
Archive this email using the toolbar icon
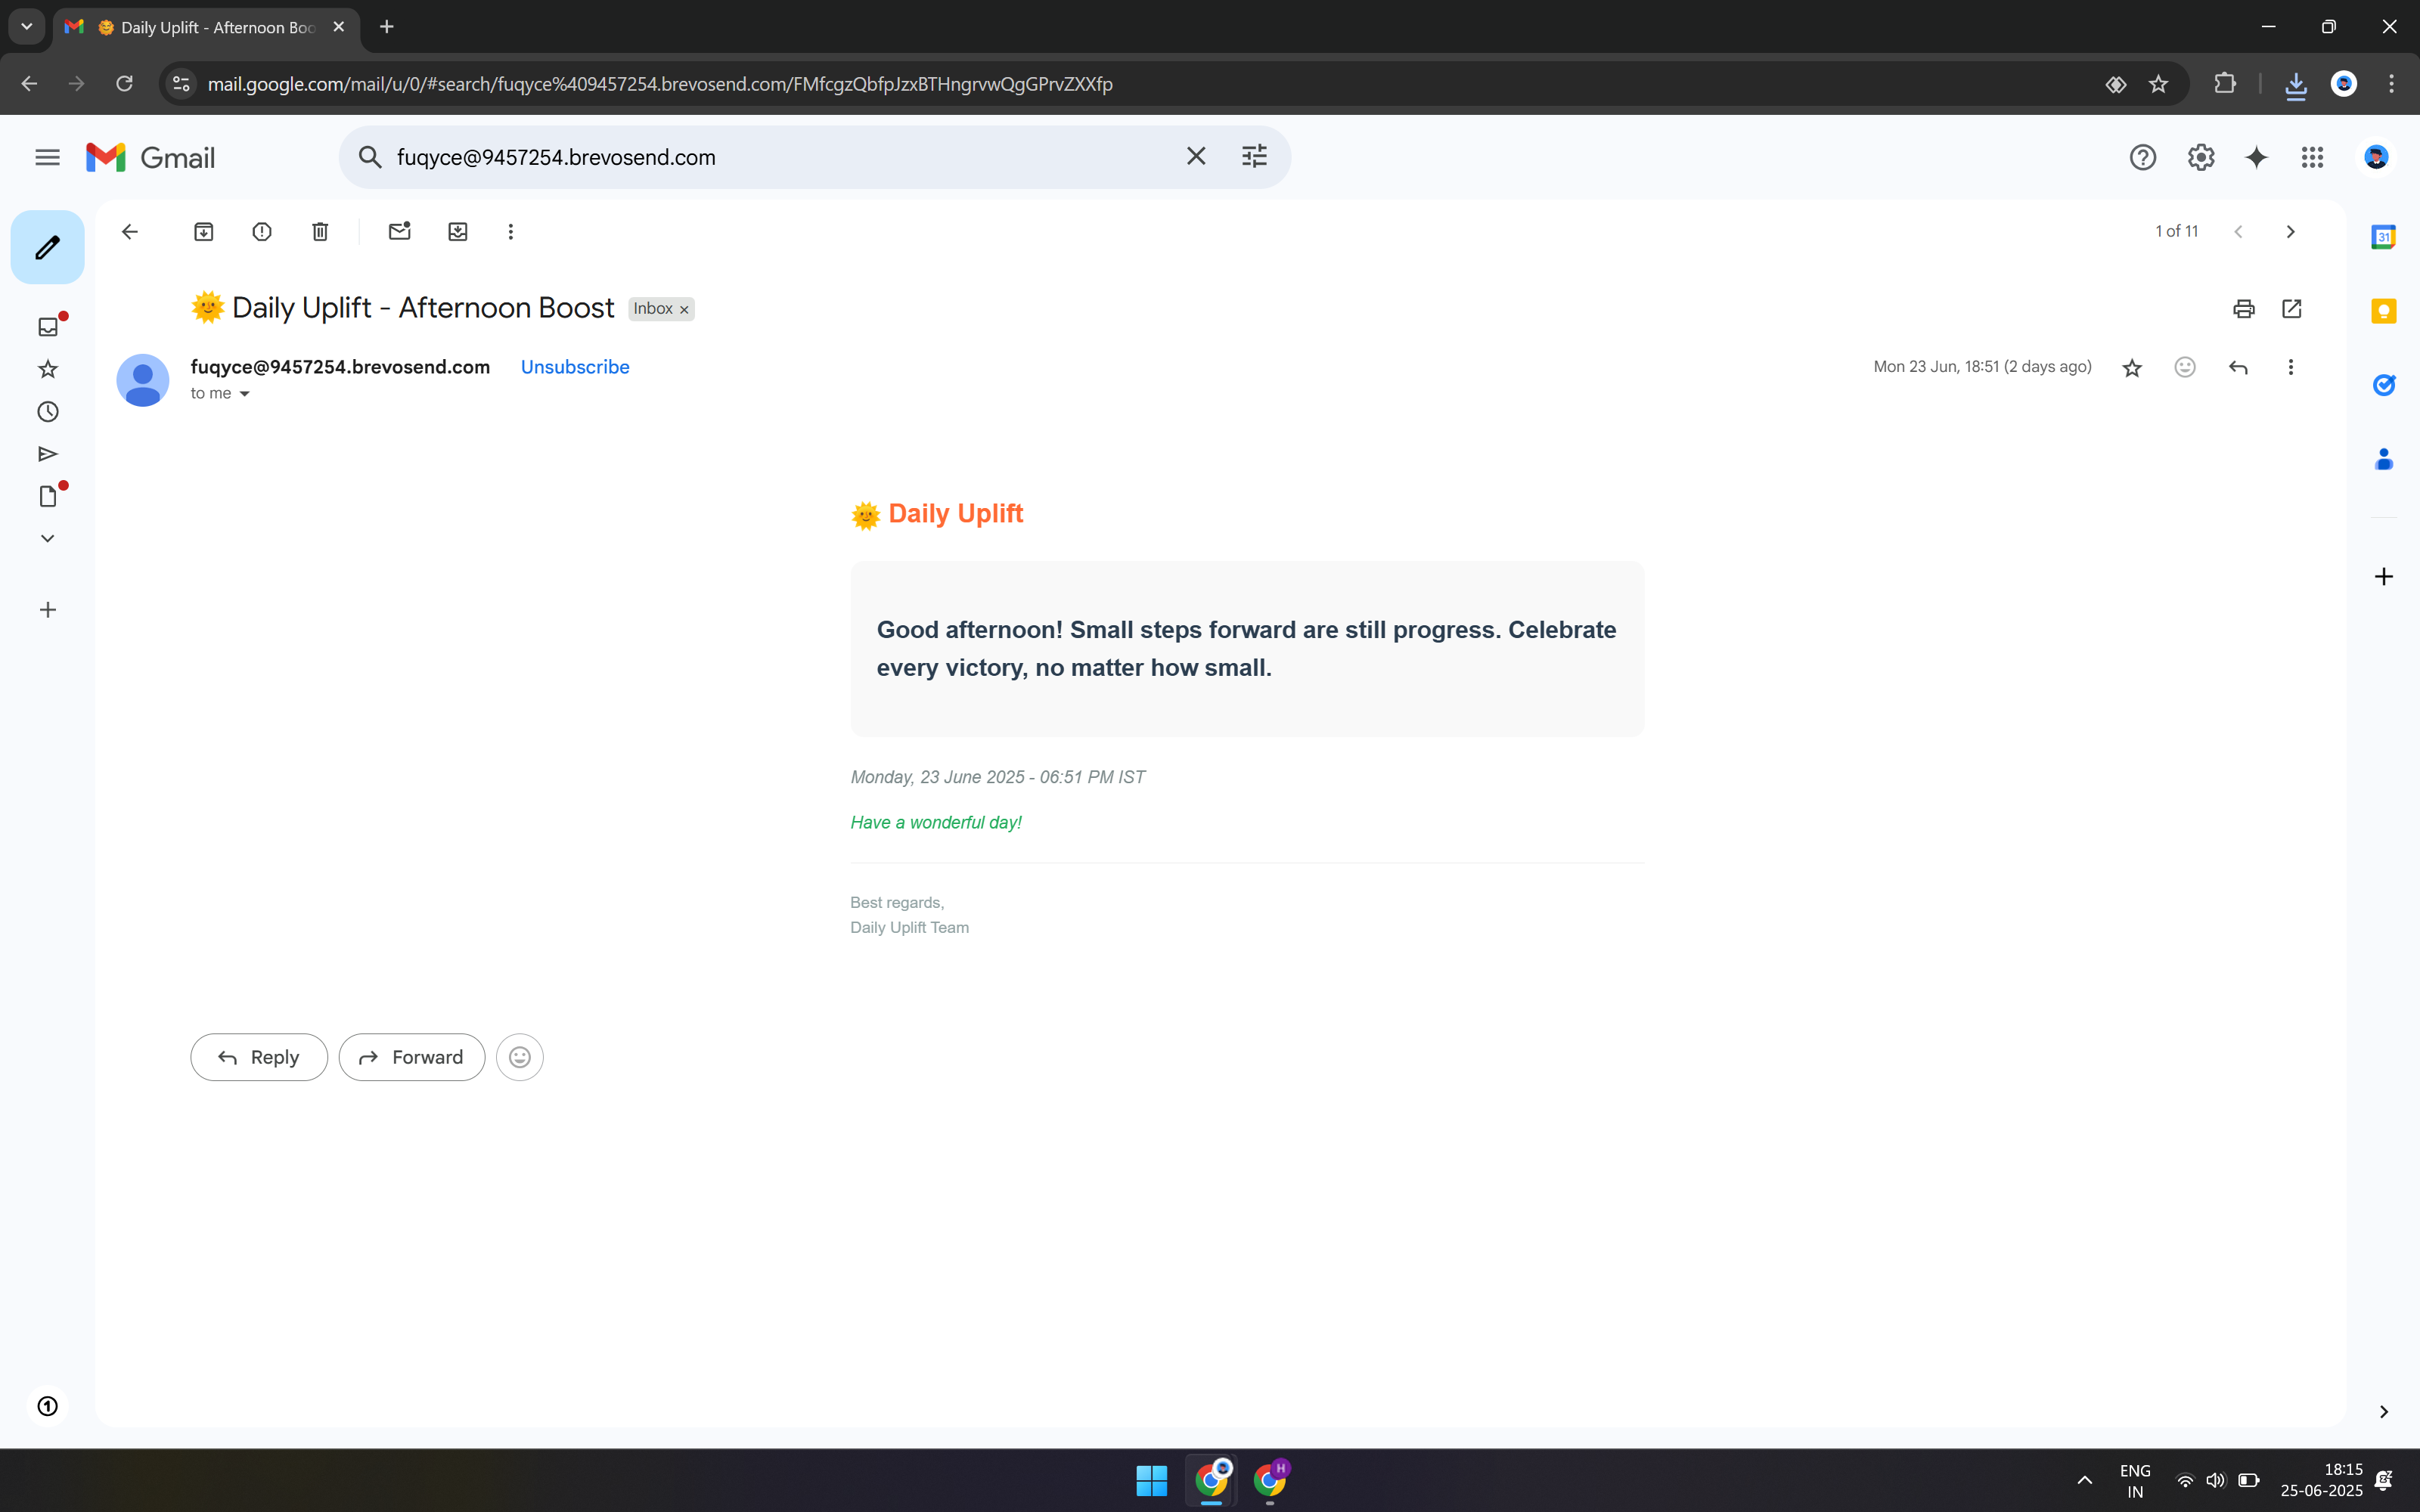[203, 232]
